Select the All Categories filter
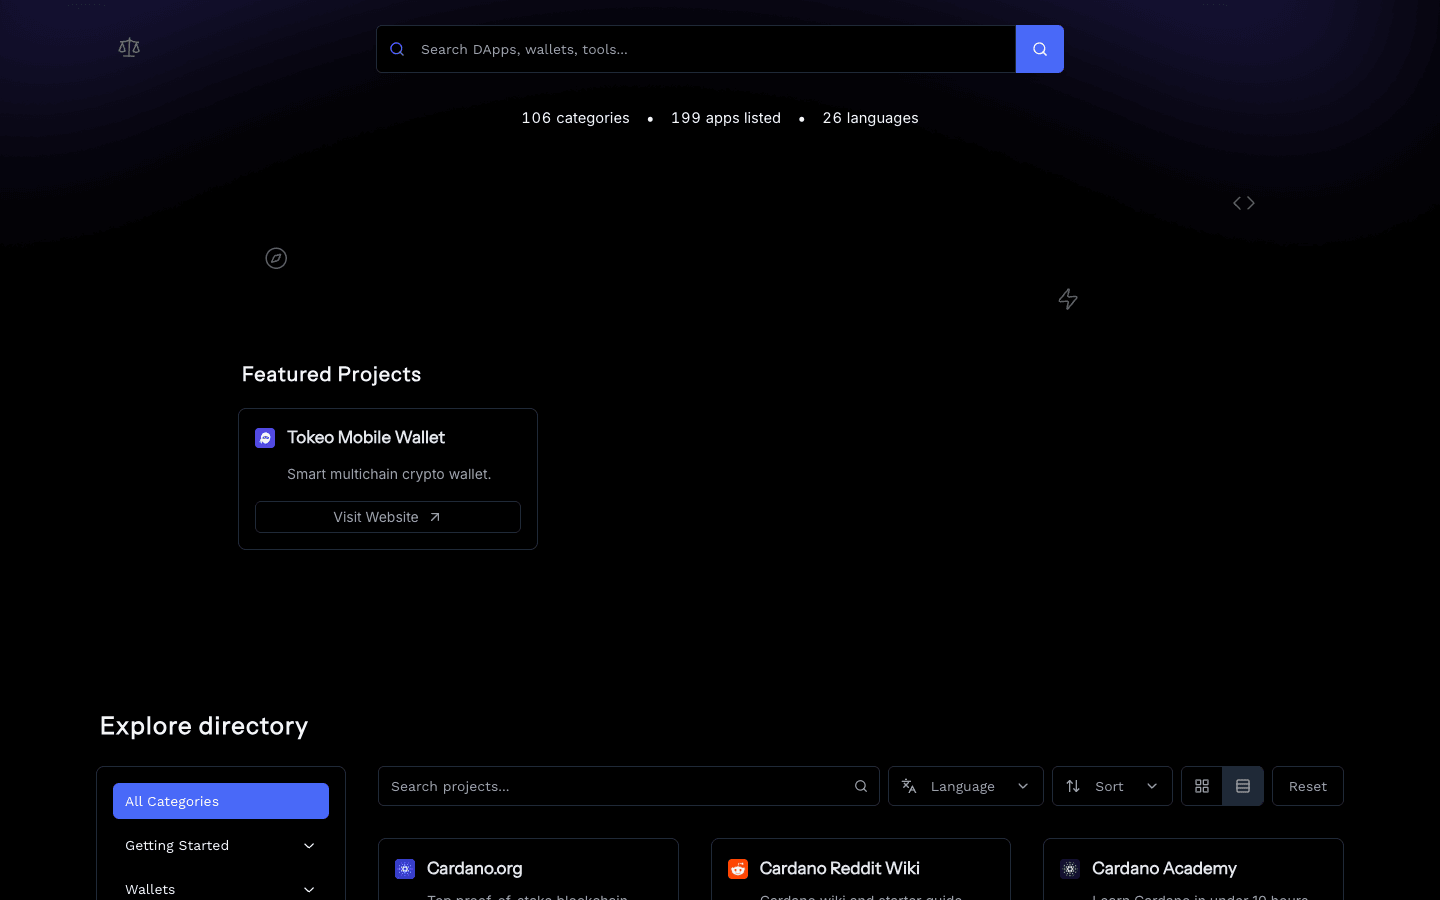The height and width of the screenshot is (900, 1440). (220, 801)
